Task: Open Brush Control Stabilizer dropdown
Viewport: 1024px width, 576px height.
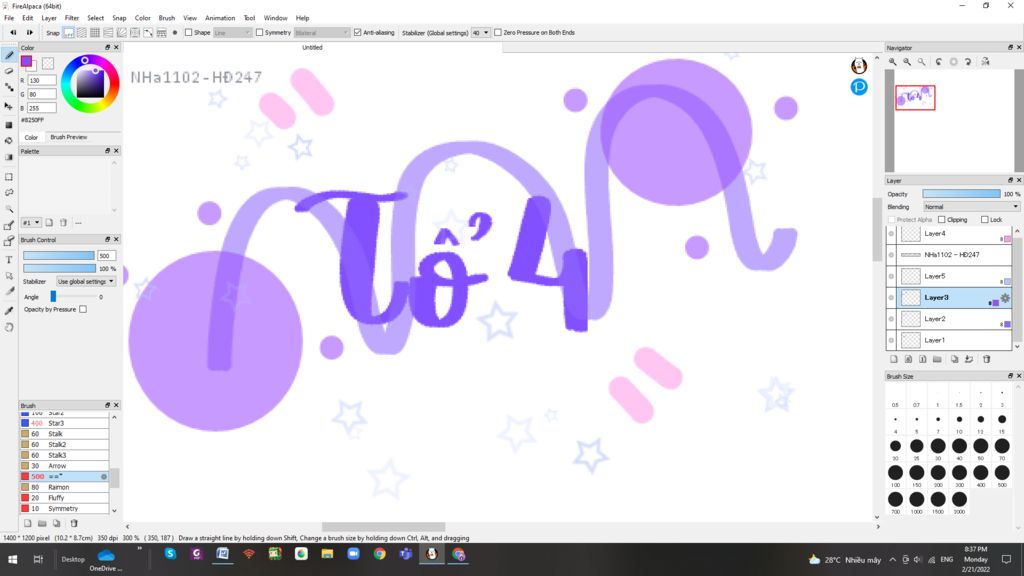Action: point(86,281)
